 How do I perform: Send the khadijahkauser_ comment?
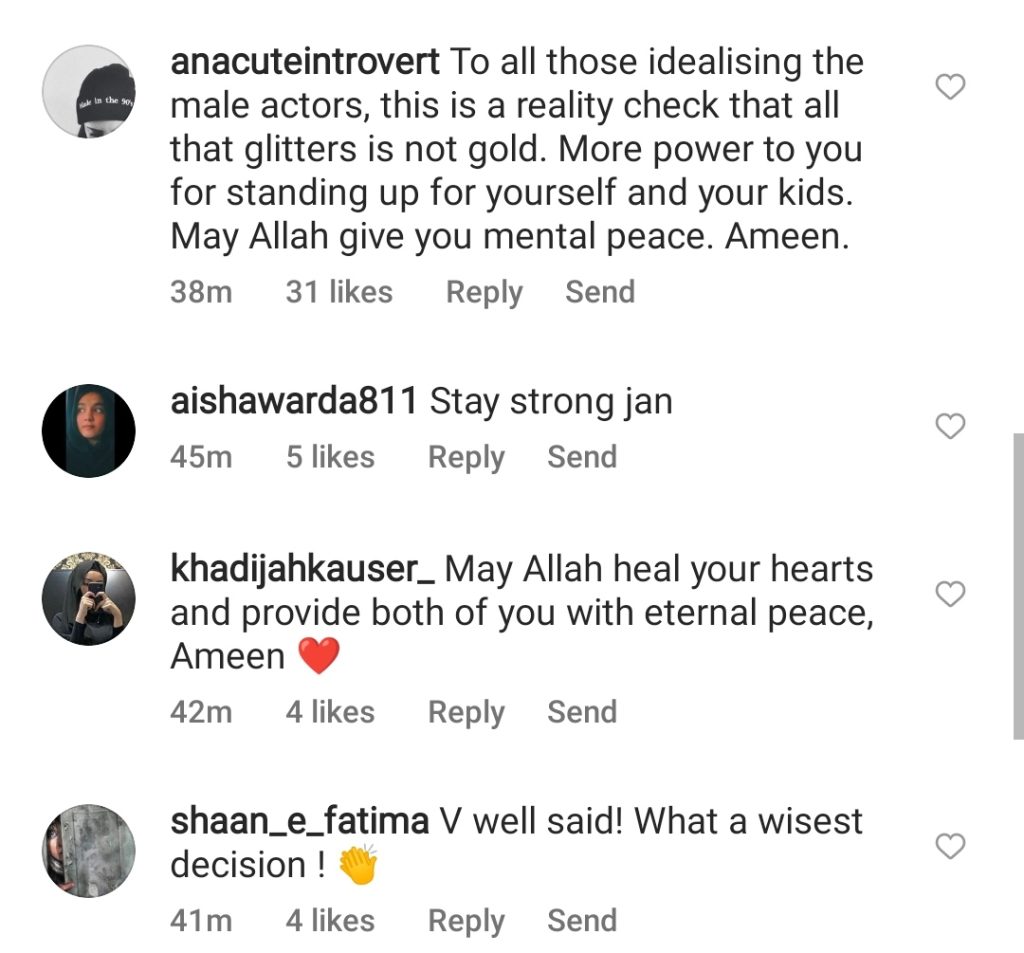click(x=582, y=712)
